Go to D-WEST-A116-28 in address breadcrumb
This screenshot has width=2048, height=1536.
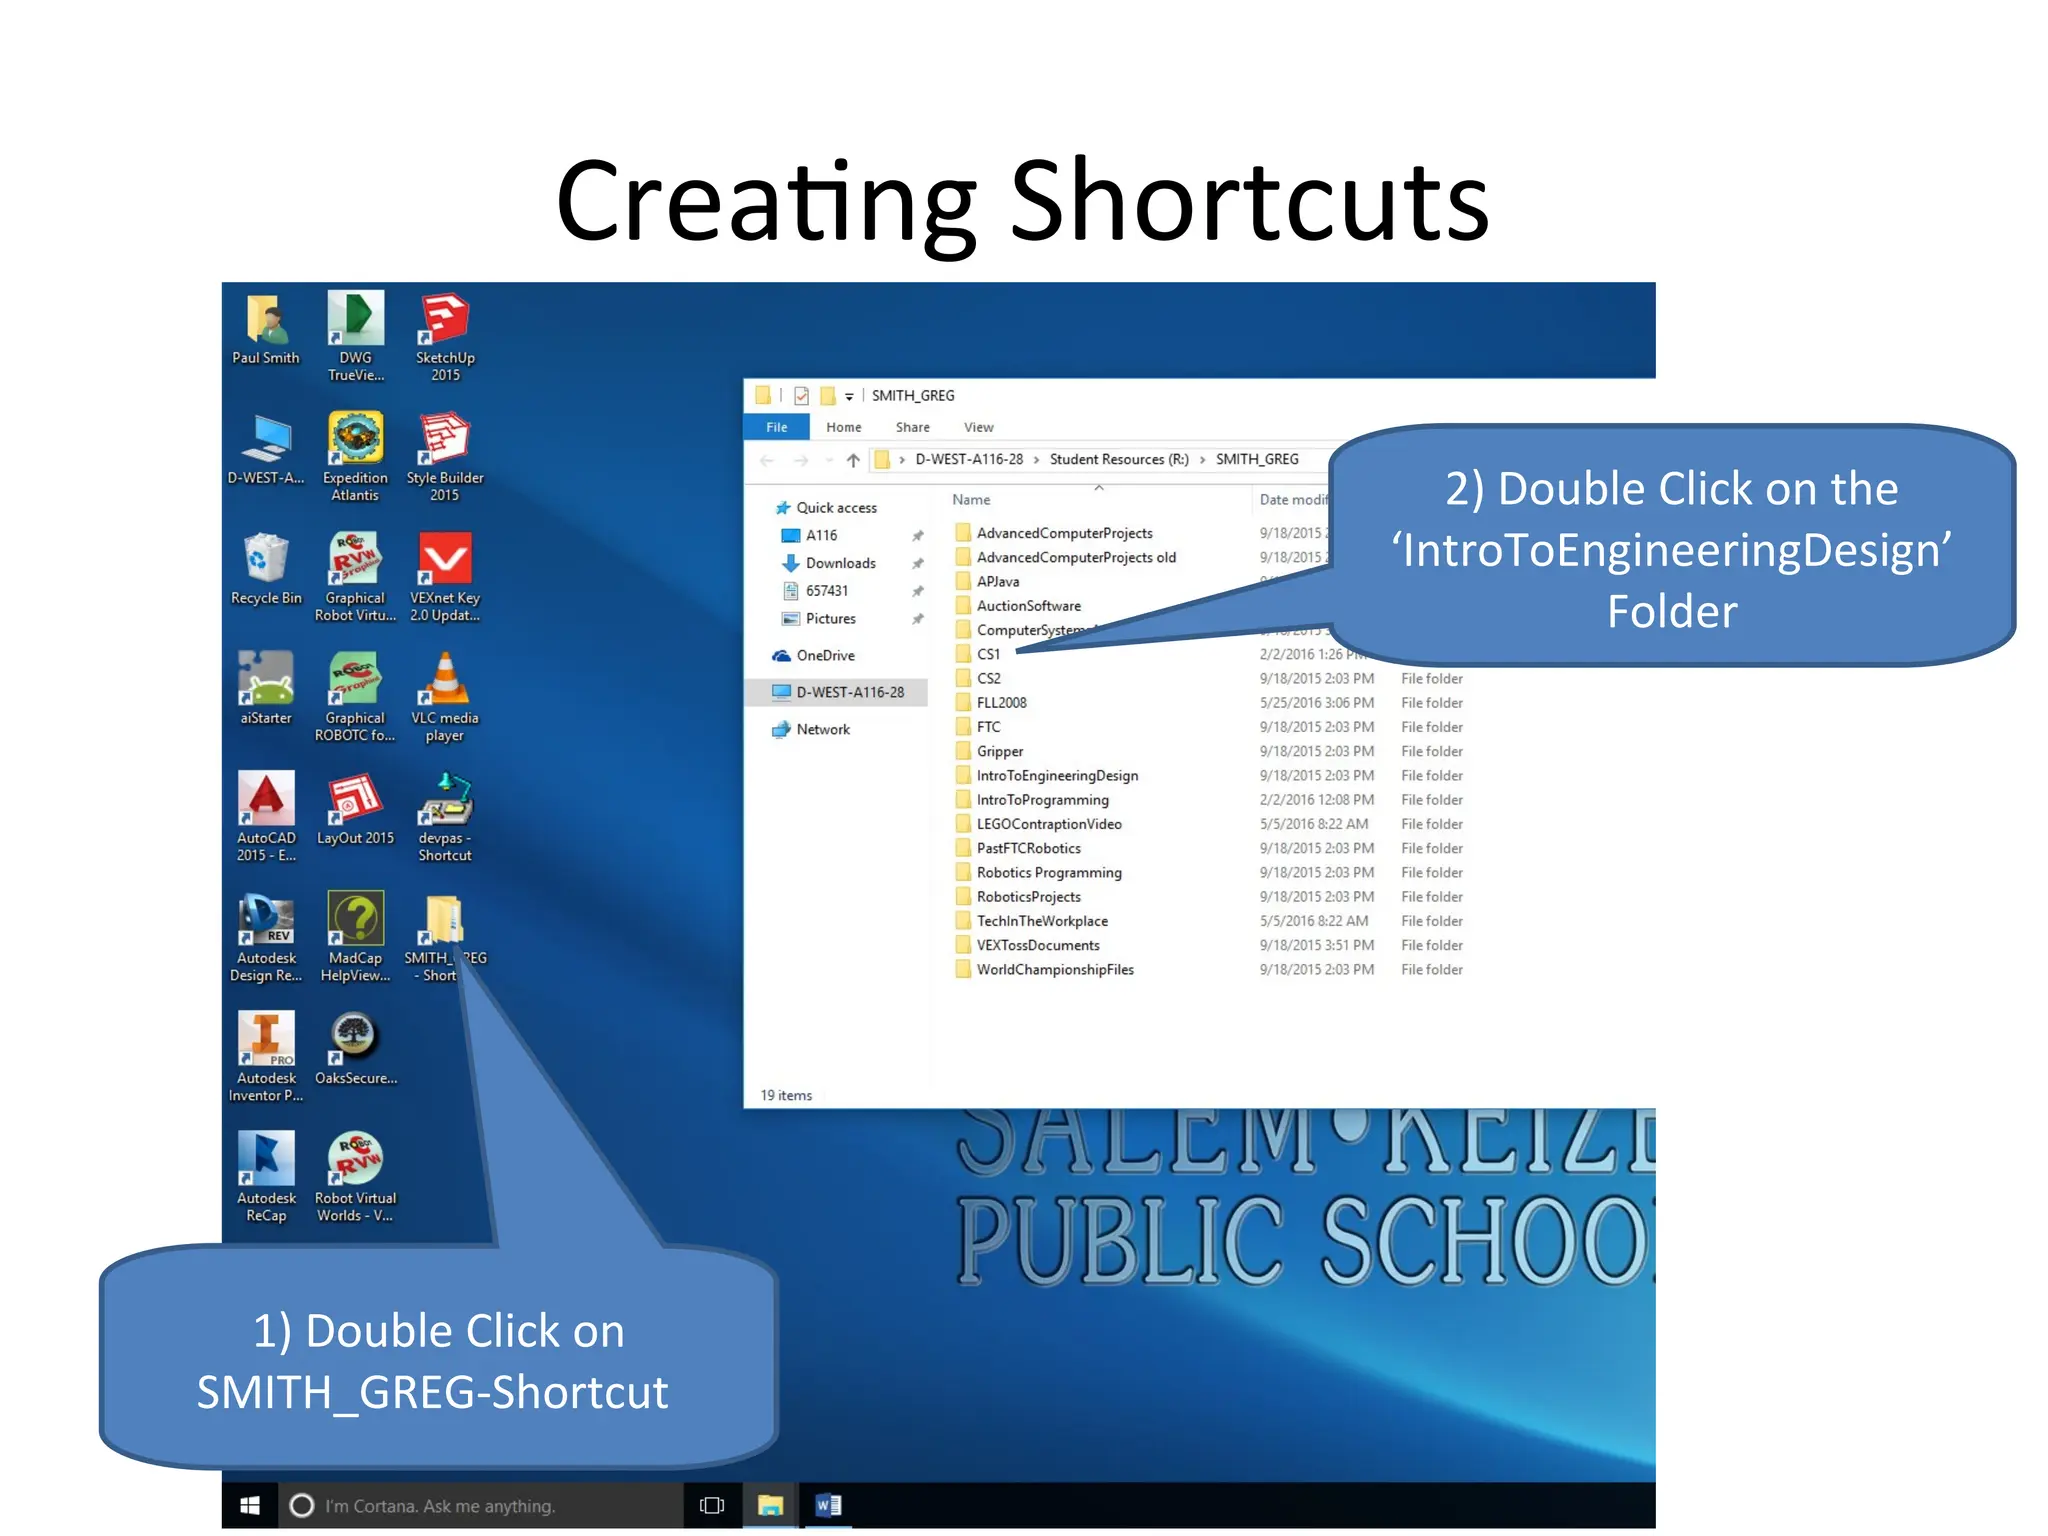tap(970, 459)
